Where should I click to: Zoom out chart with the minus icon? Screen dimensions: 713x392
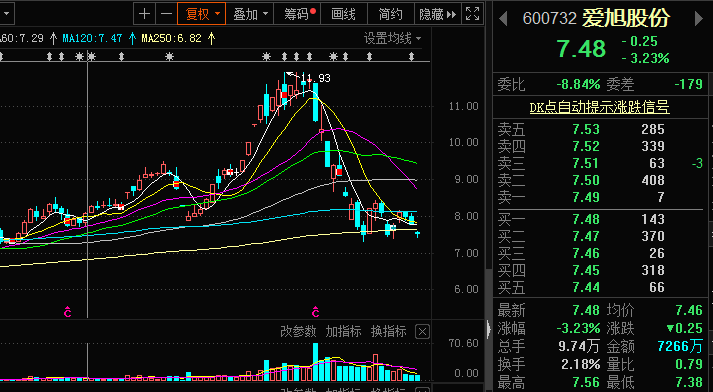[x=166, y=14]
